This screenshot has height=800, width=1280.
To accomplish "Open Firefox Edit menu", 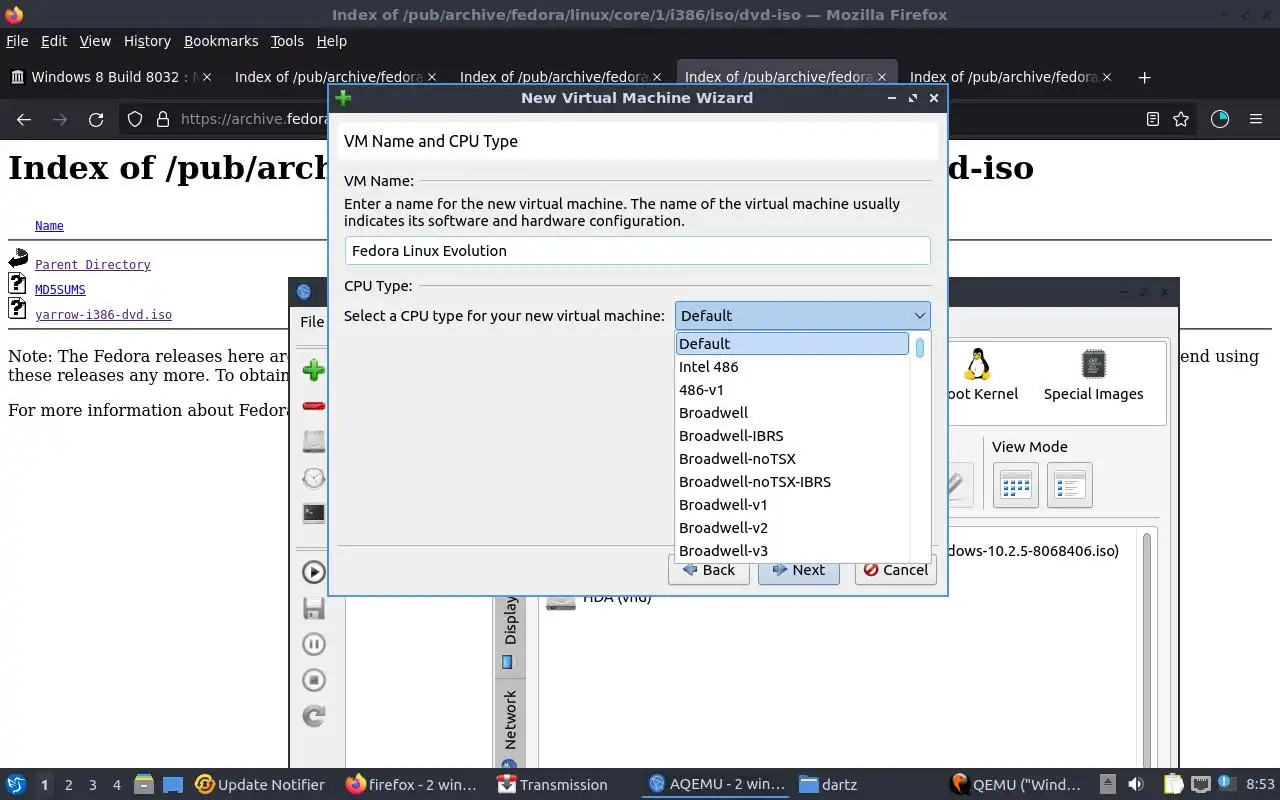I will point(54,41).
